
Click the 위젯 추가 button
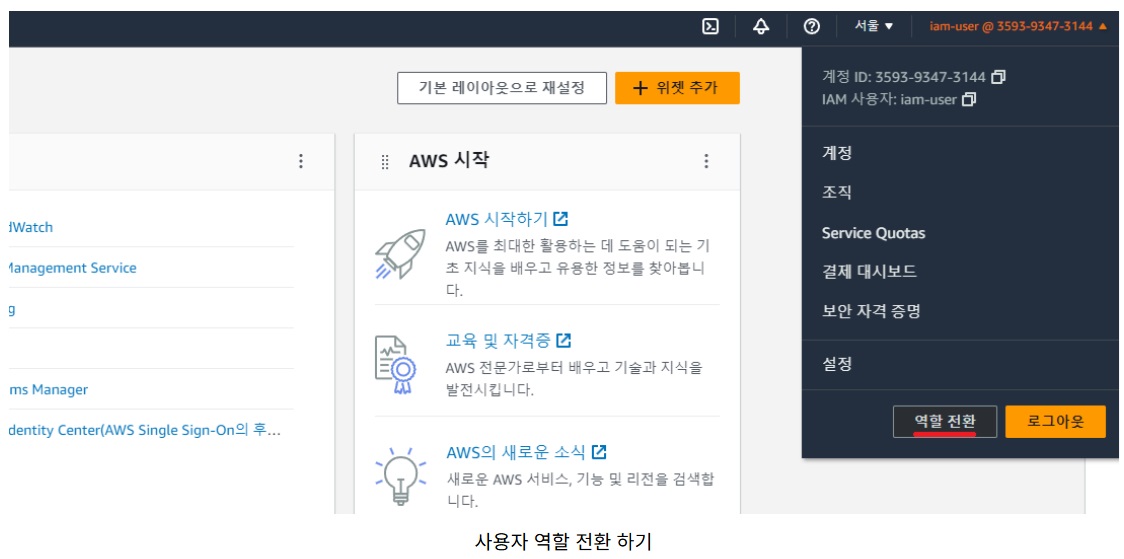pyautogui.click(x=677, y=88)
